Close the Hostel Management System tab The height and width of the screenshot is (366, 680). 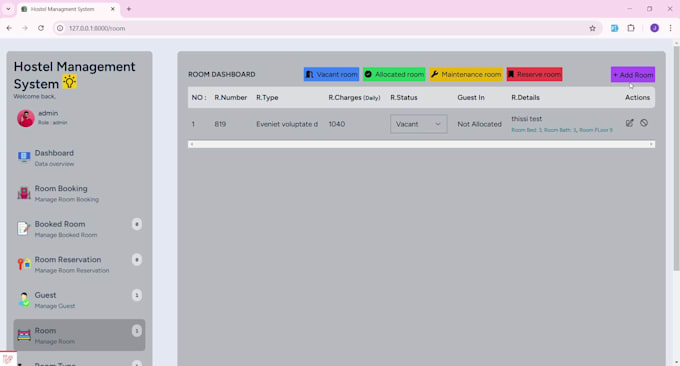coord(113,9)
